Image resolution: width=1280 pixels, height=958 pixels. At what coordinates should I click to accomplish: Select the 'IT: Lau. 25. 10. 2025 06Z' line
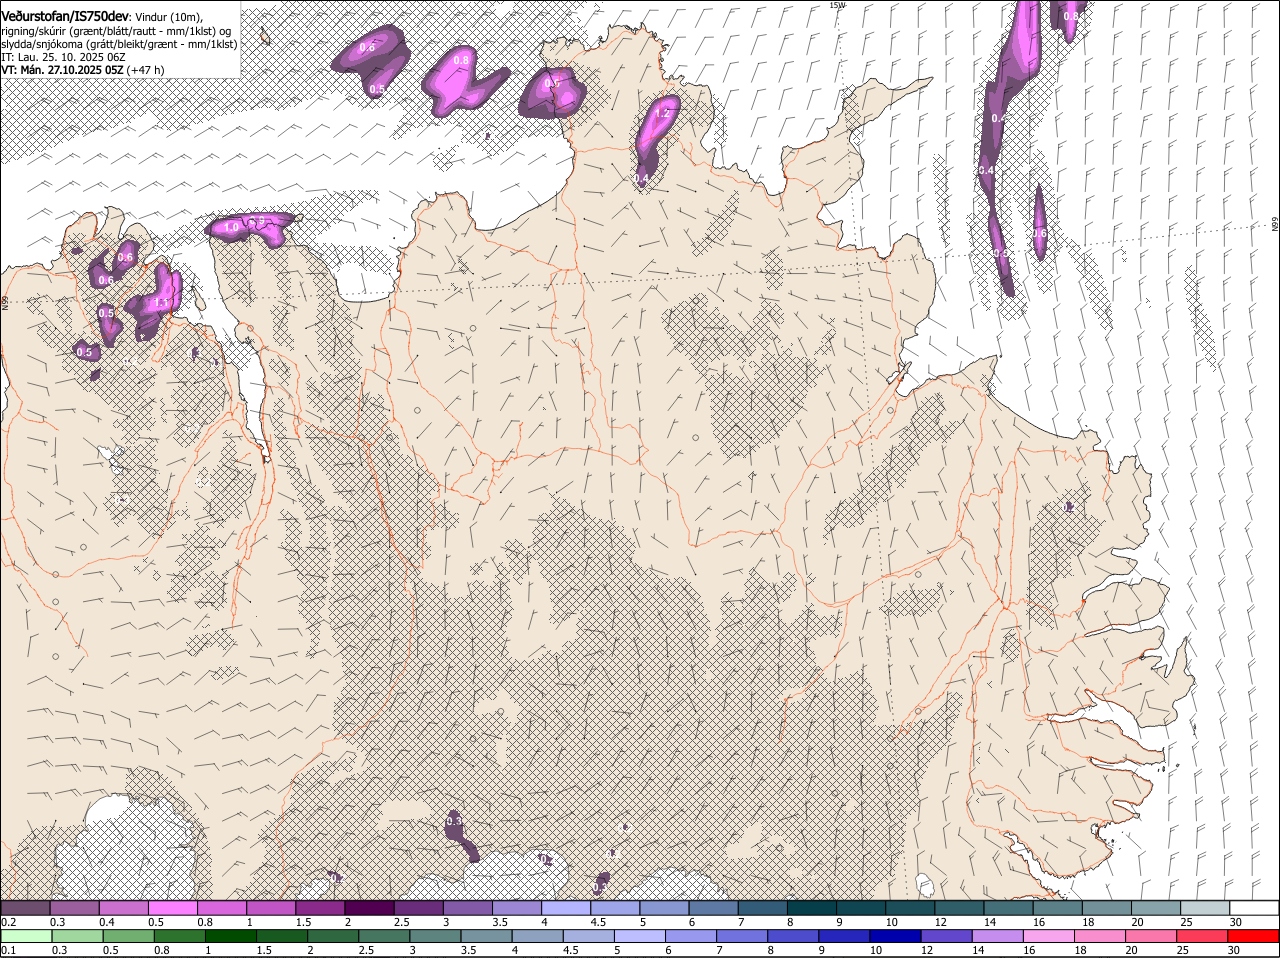click(63, 57)
